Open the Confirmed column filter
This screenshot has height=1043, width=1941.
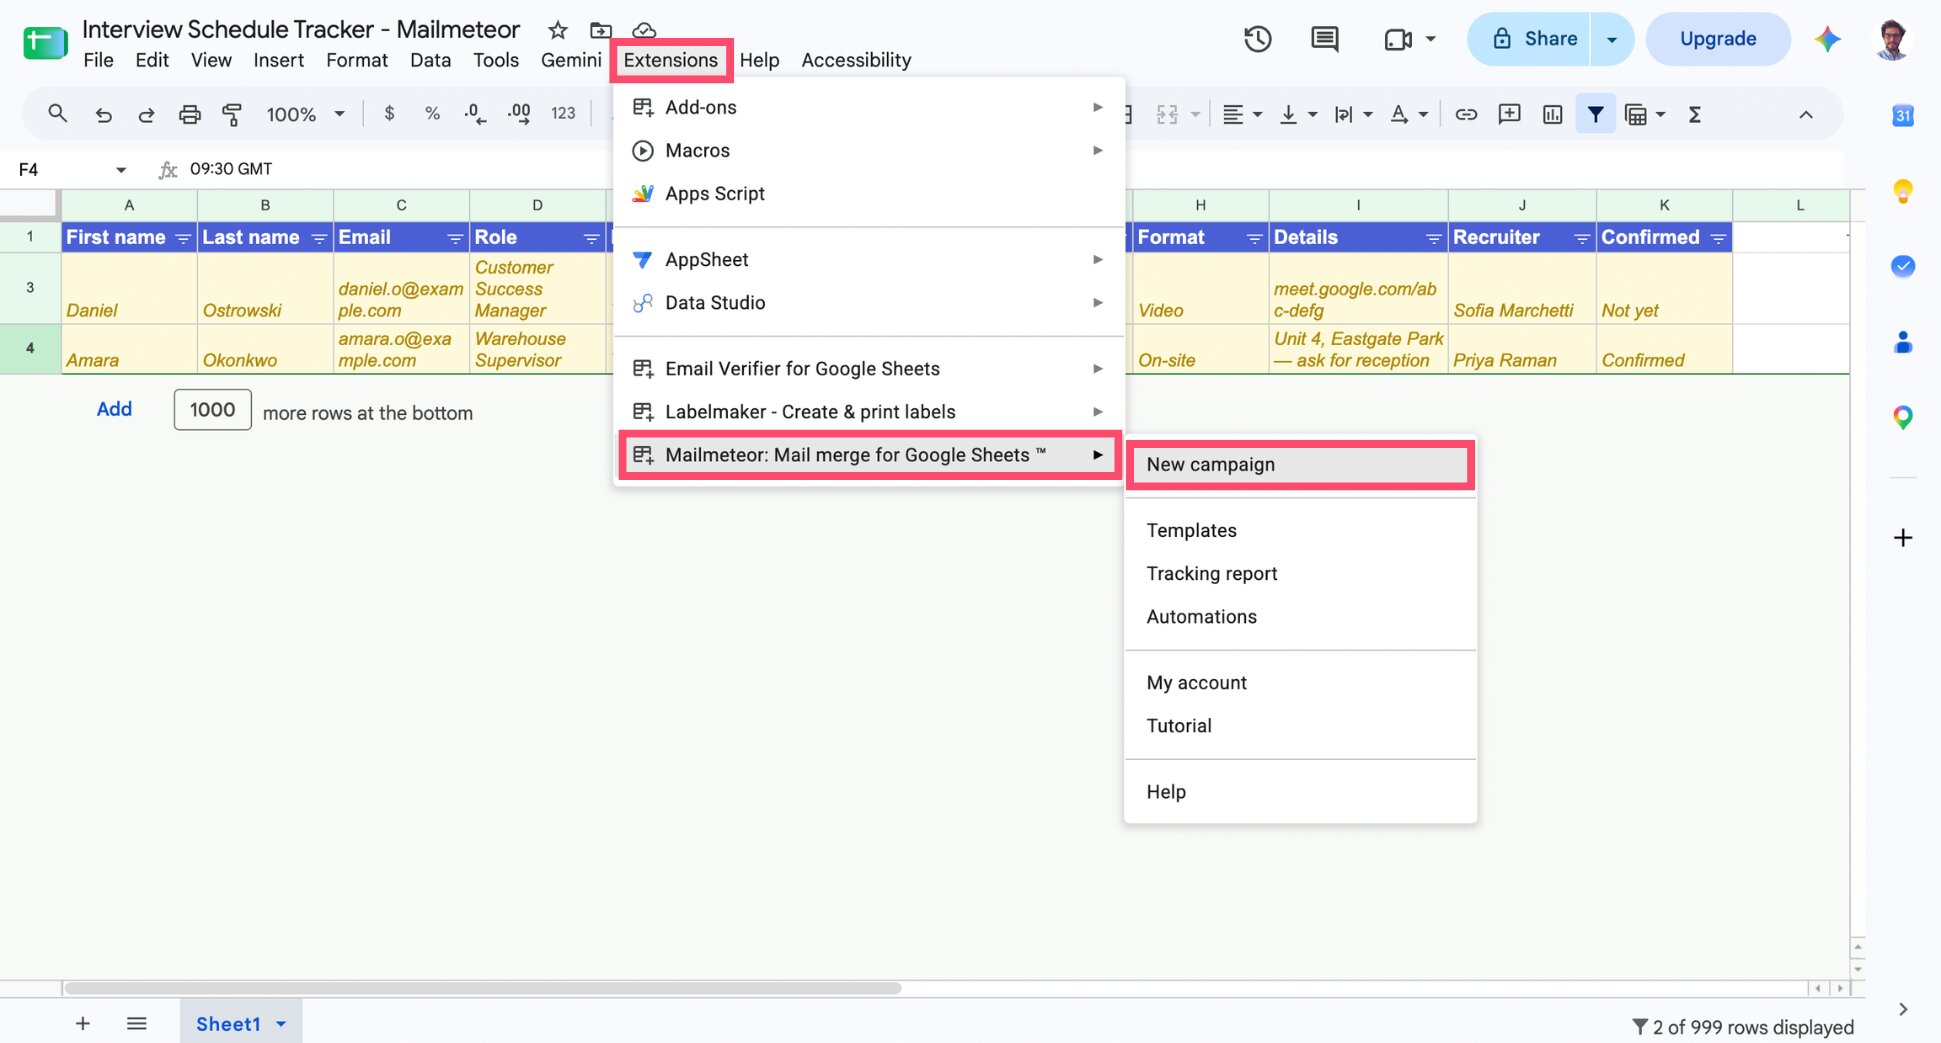coord(1718,238)
